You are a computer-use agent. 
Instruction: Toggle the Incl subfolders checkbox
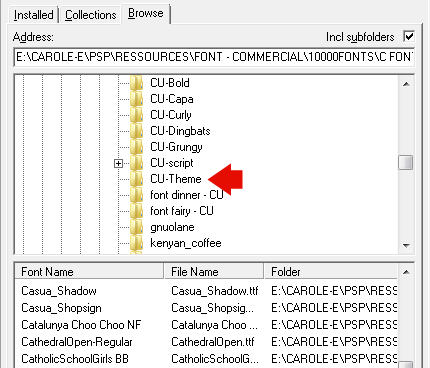point(409,36)
